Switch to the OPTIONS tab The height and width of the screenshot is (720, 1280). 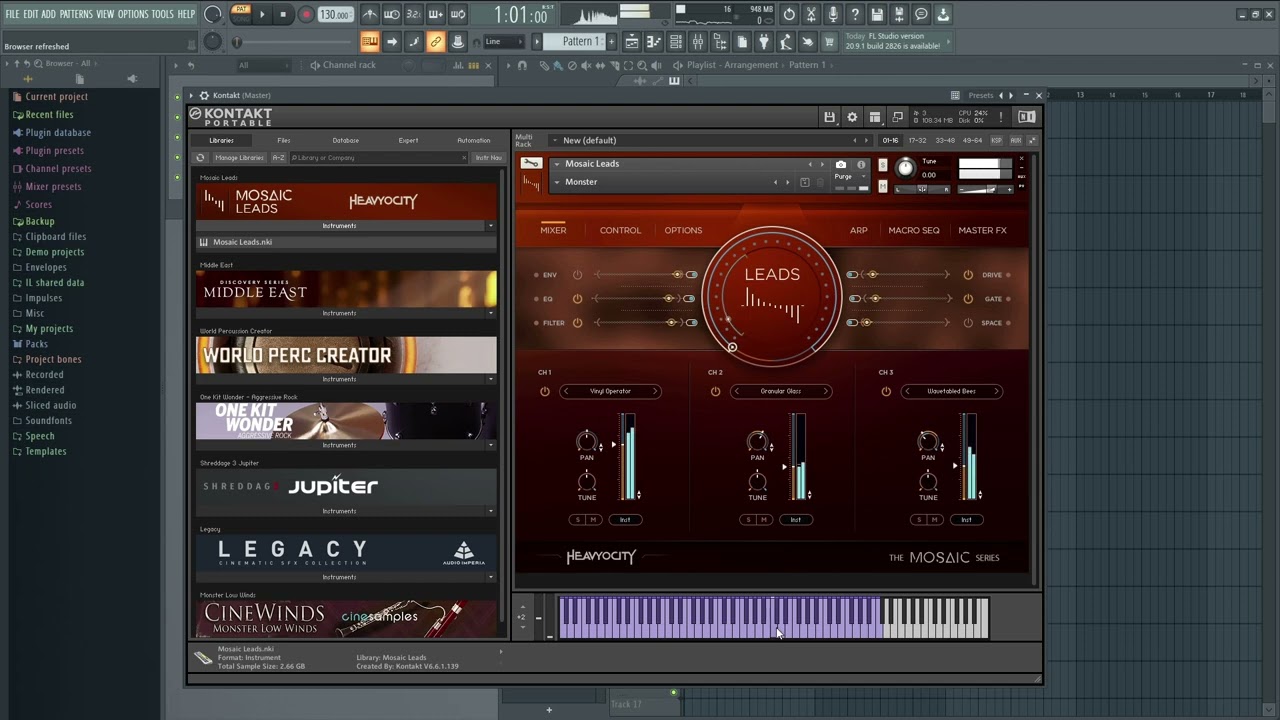683,230
